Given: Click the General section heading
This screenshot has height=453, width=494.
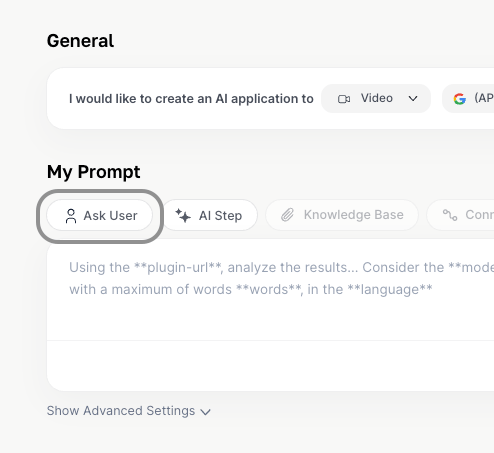Looking at the screenshot, I should coord(80,41).
